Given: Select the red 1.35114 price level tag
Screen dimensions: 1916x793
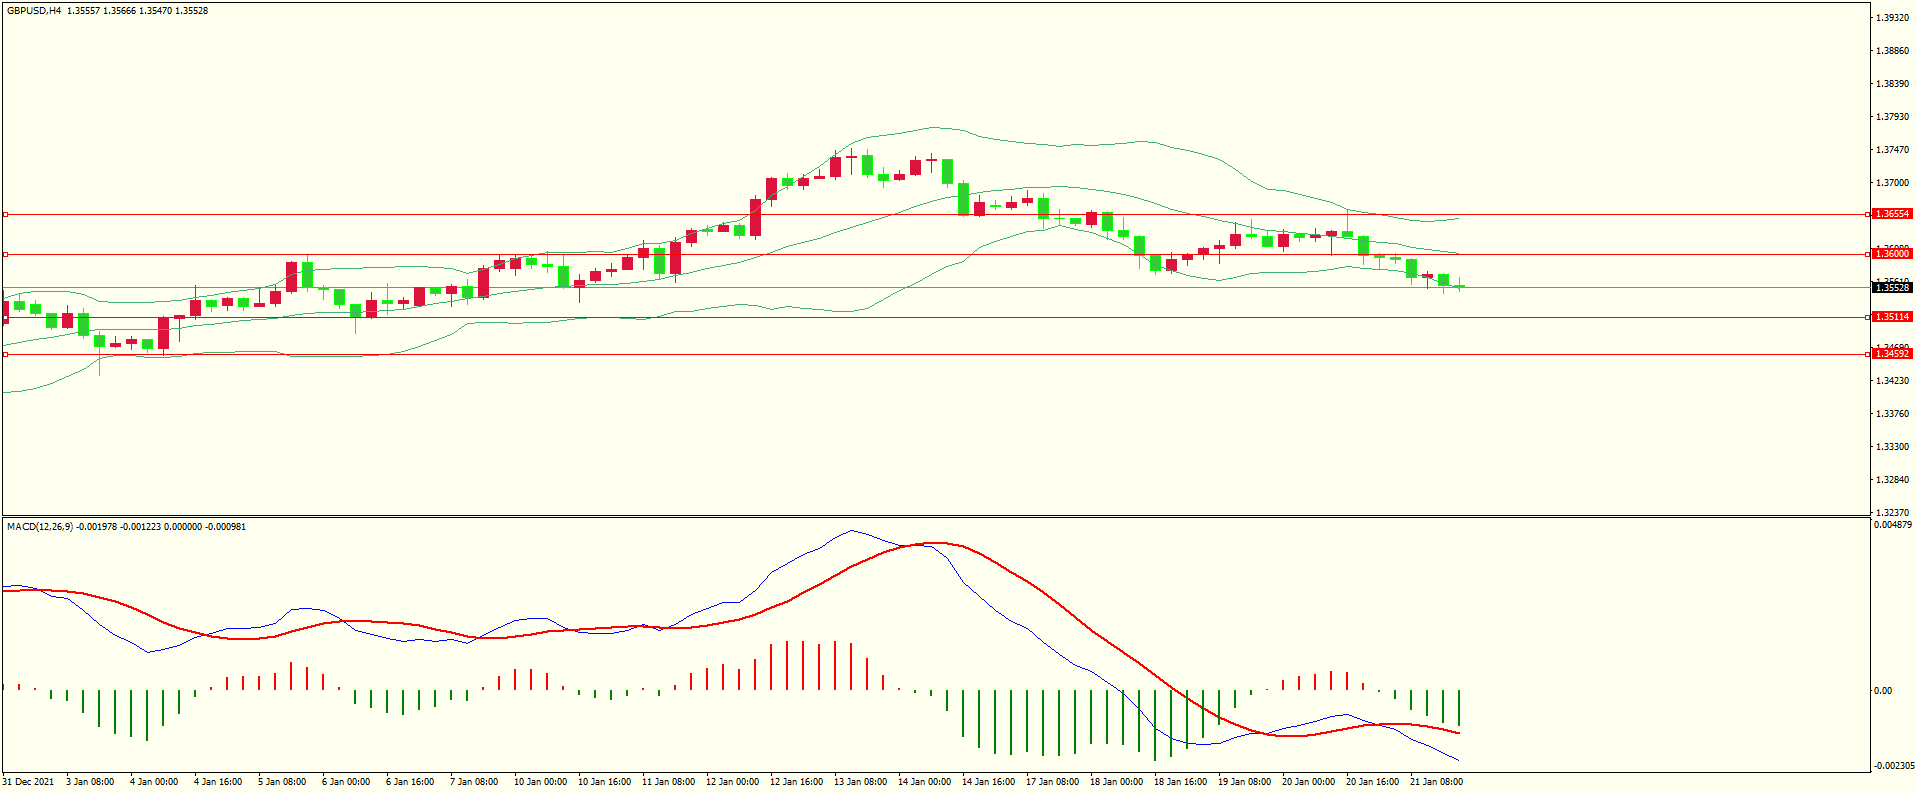Looking at the screenshot, I should click(x=1891, y=317).
